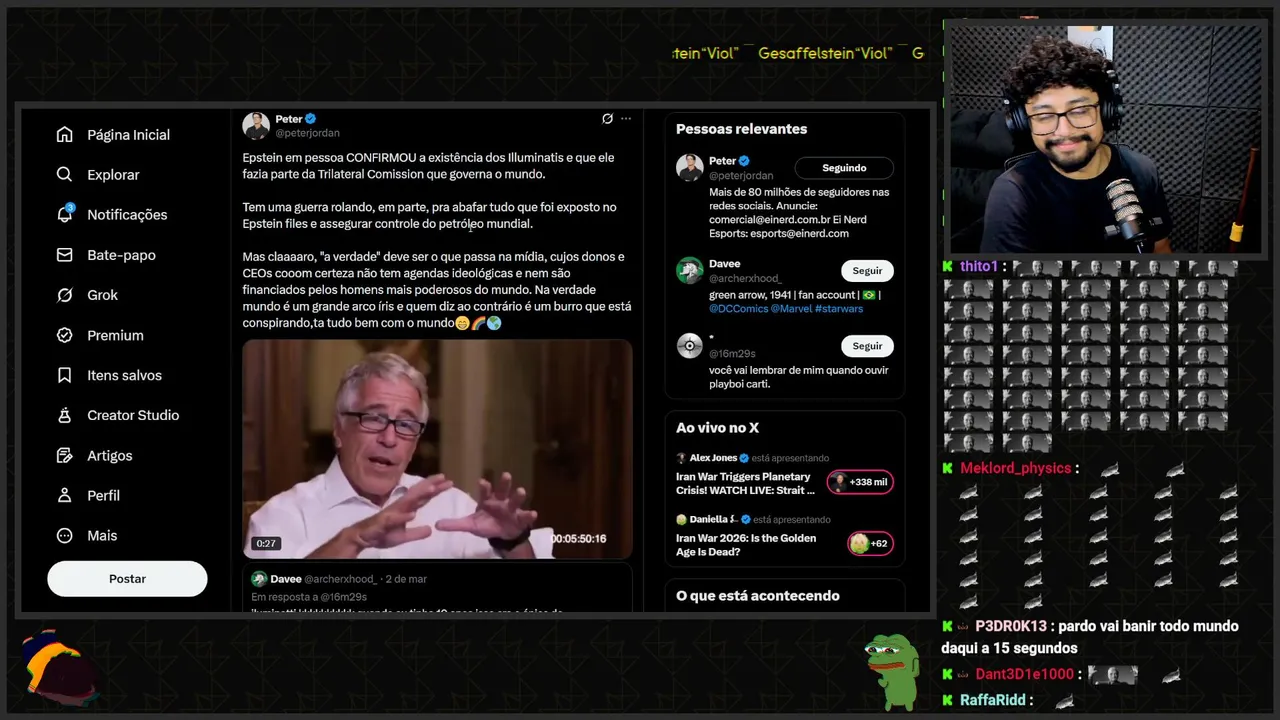The height and width of the screenshot is (720, 1280).
Task: Click the Alex Jones small avatar
Action: pos(681,458)
